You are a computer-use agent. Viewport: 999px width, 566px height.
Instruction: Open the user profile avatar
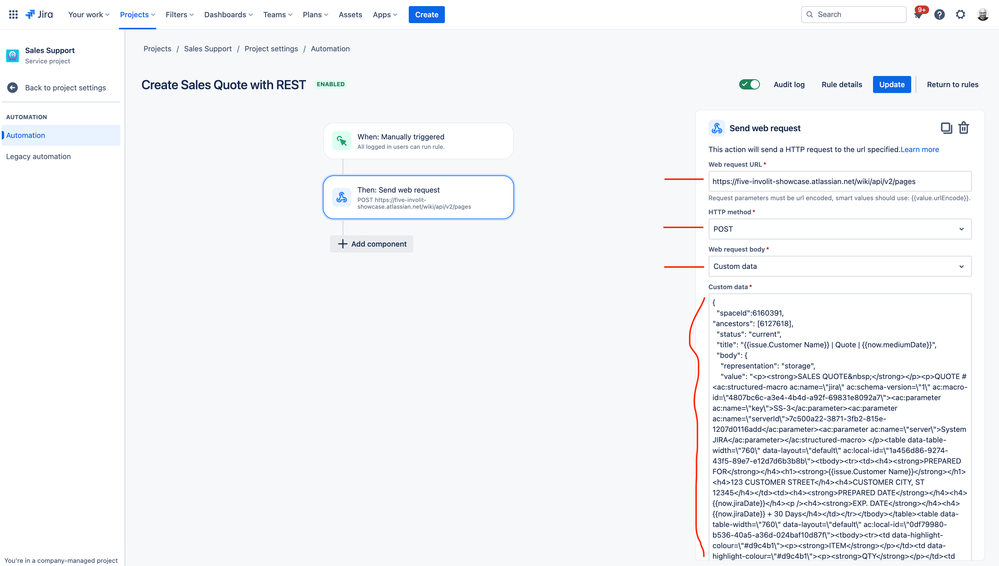982,14
